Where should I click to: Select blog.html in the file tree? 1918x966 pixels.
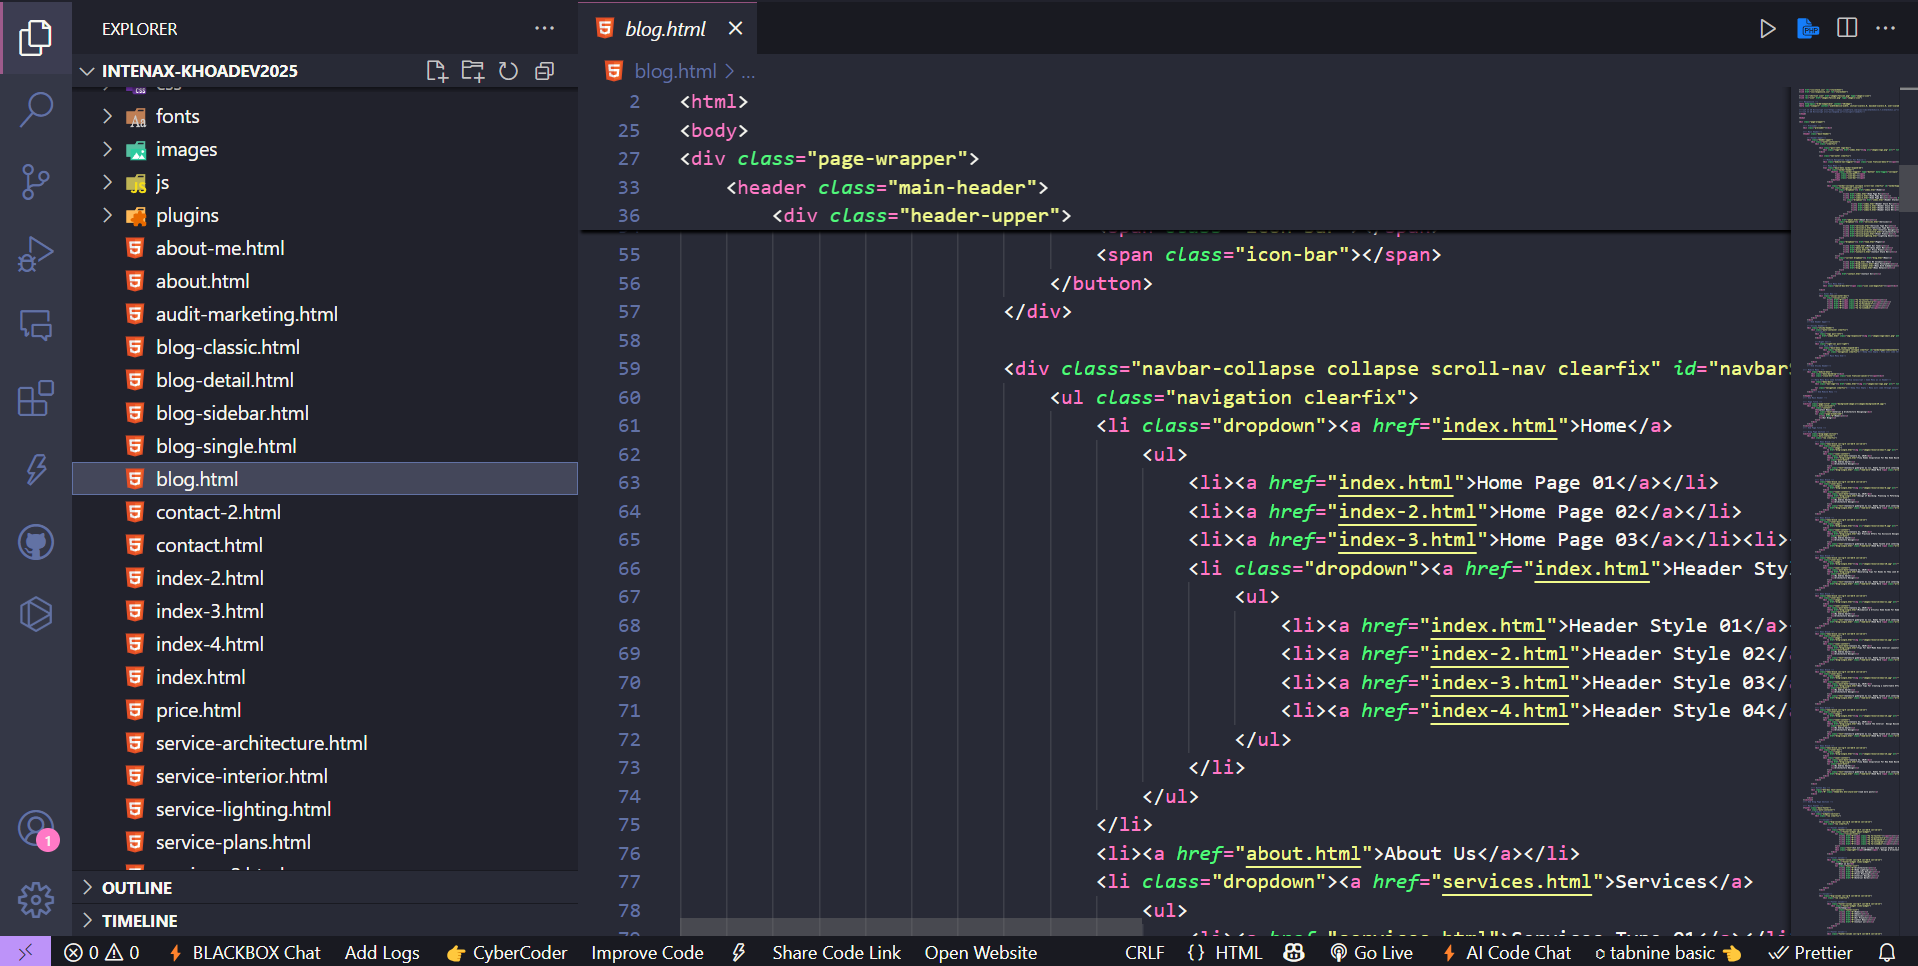(x=325, y=479)
